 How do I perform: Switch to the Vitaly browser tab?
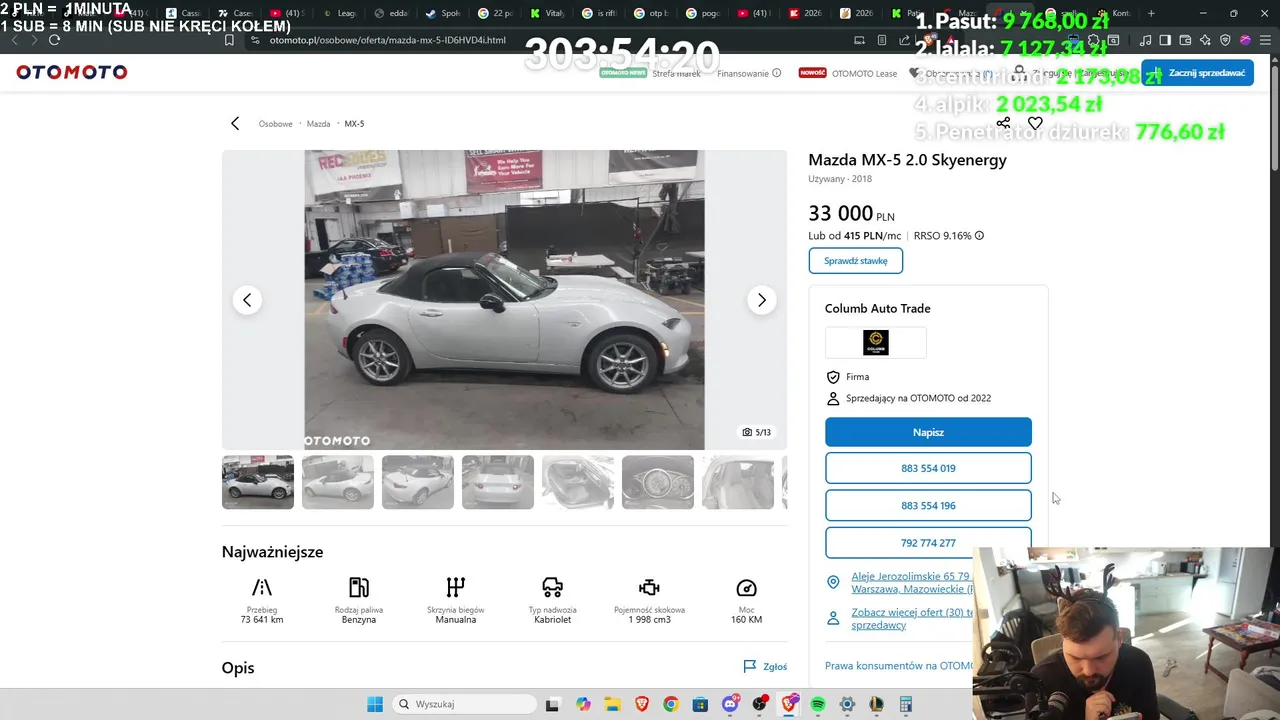[549, 13]
